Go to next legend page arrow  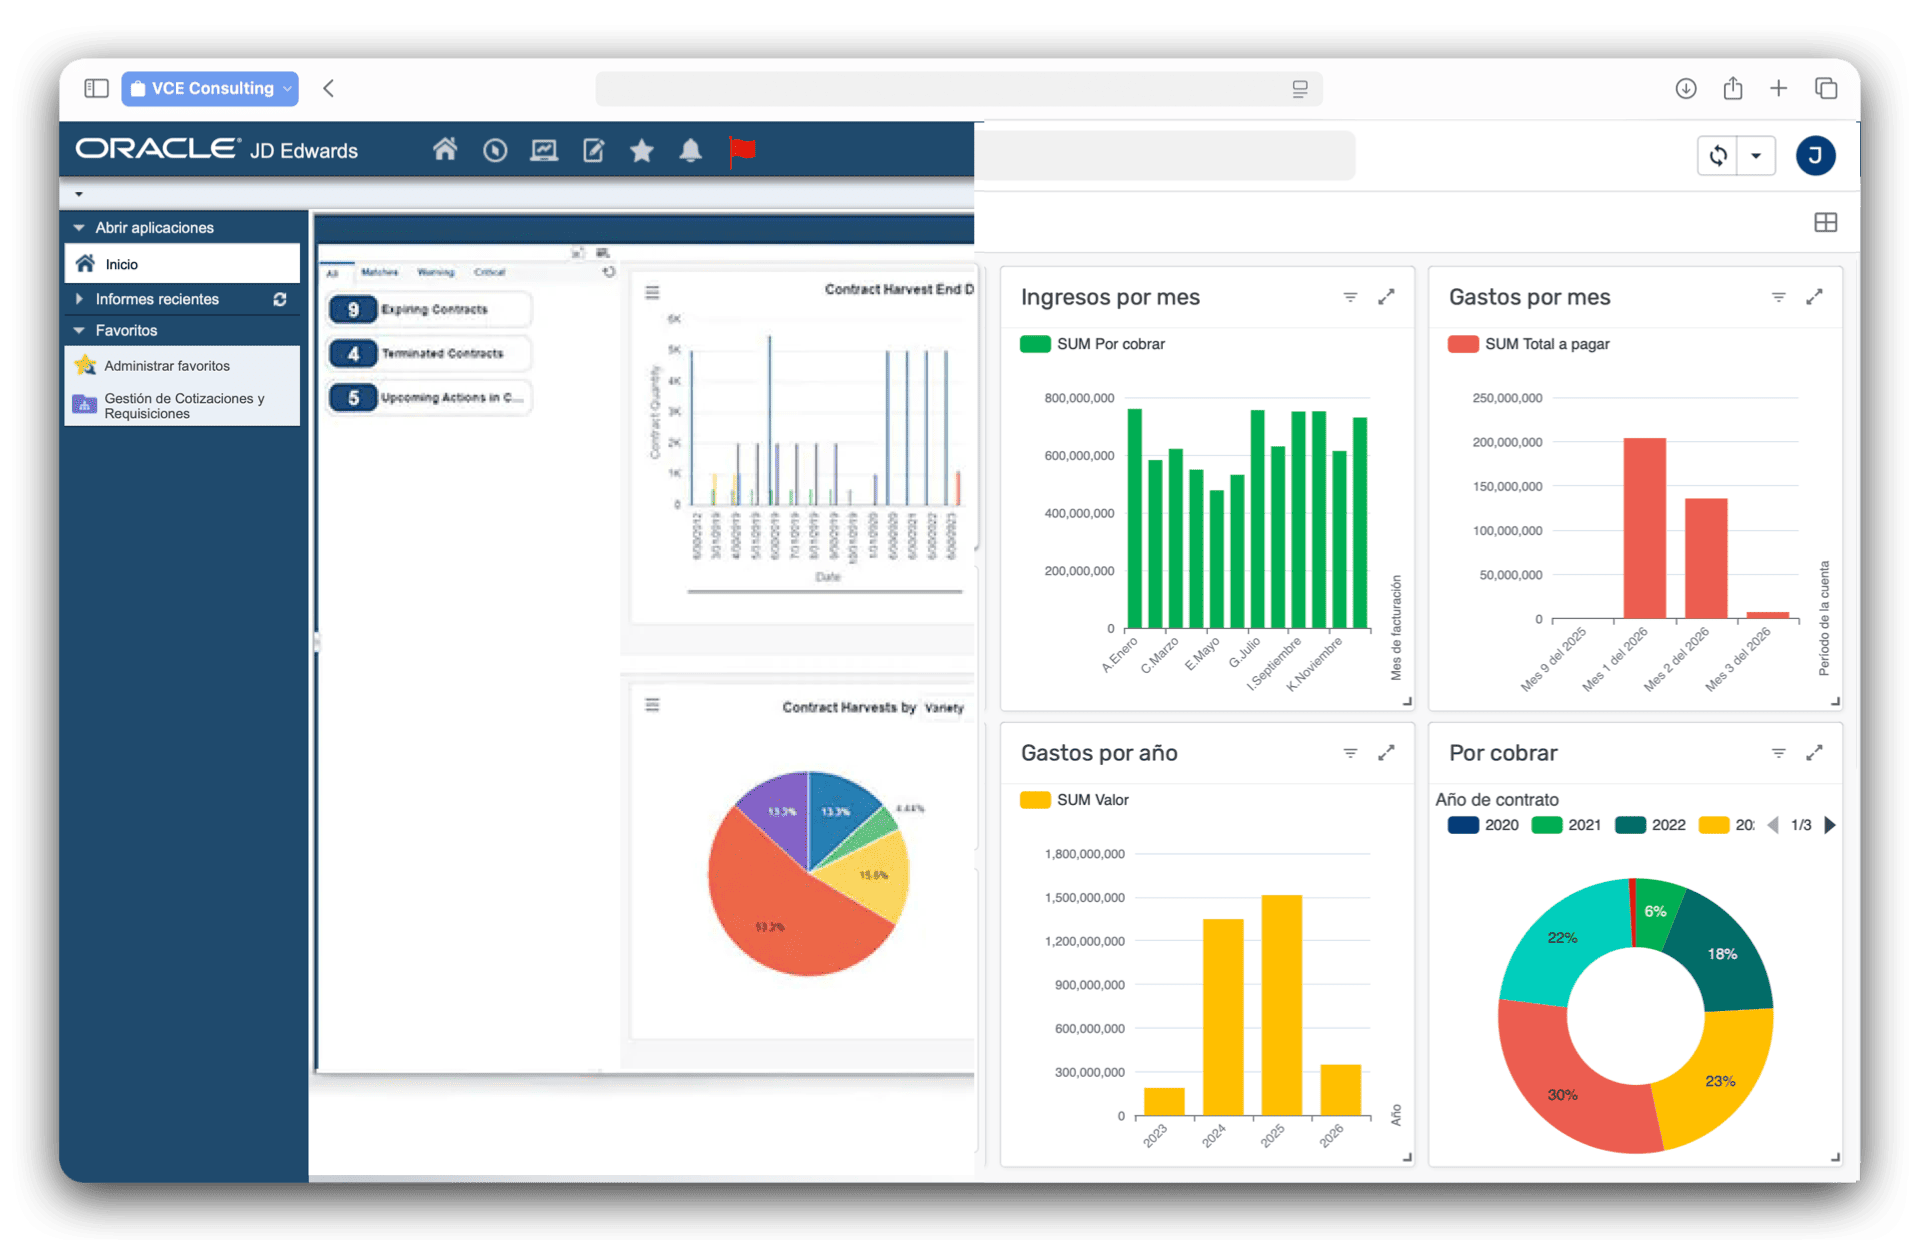tap(1830, 825)
